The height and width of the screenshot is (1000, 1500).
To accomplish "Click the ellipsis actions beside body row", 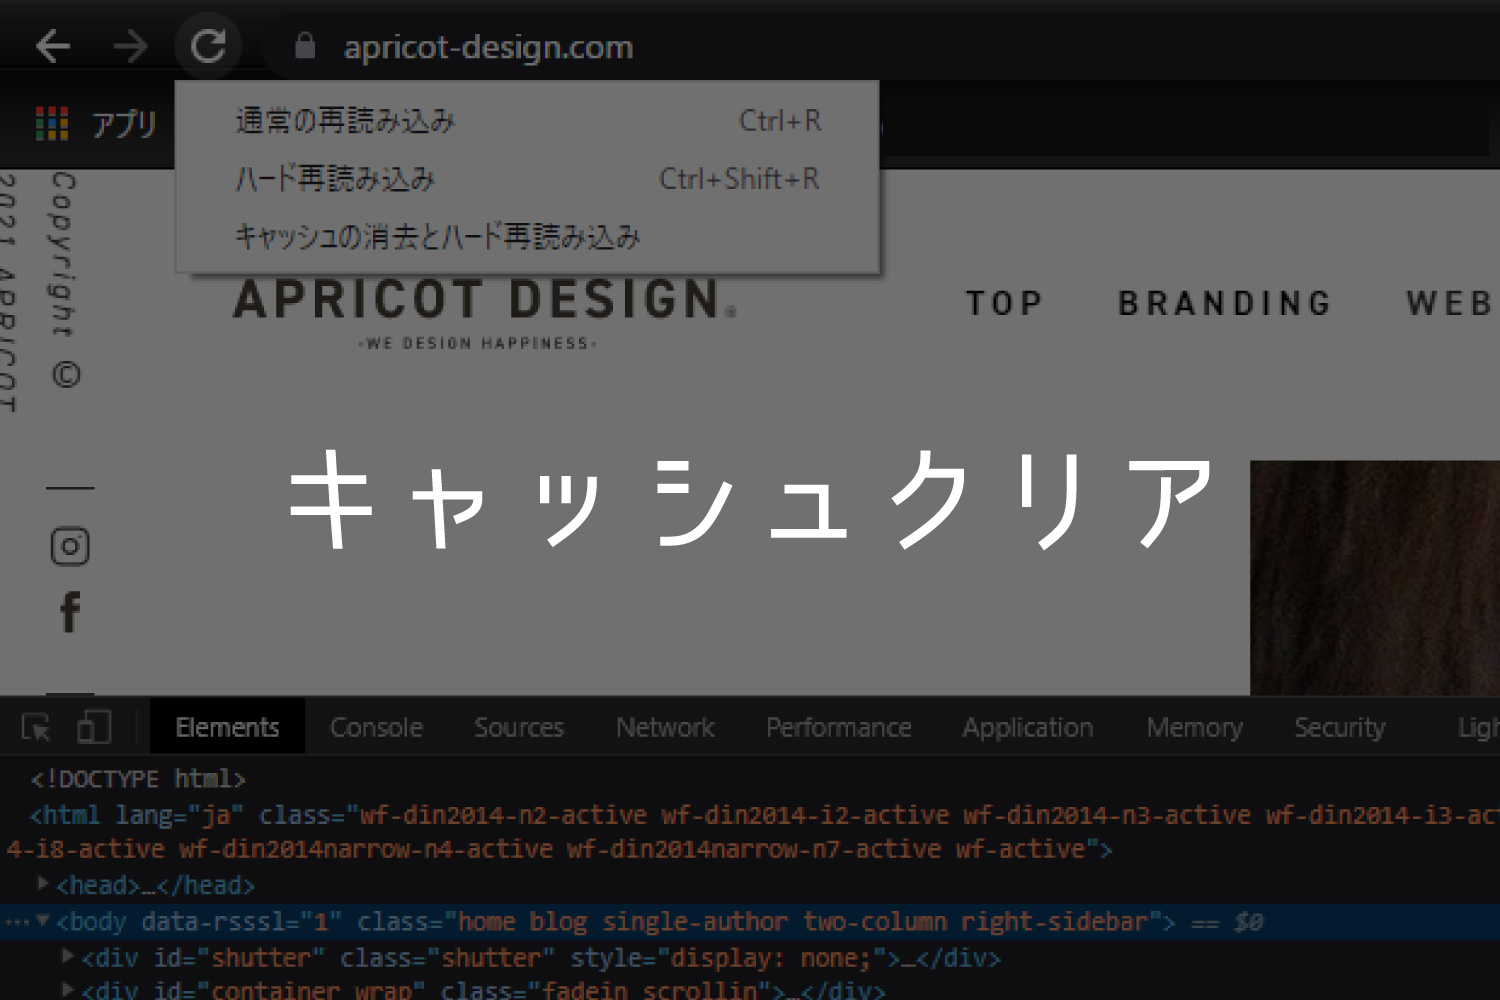I will tap(17, 922).
